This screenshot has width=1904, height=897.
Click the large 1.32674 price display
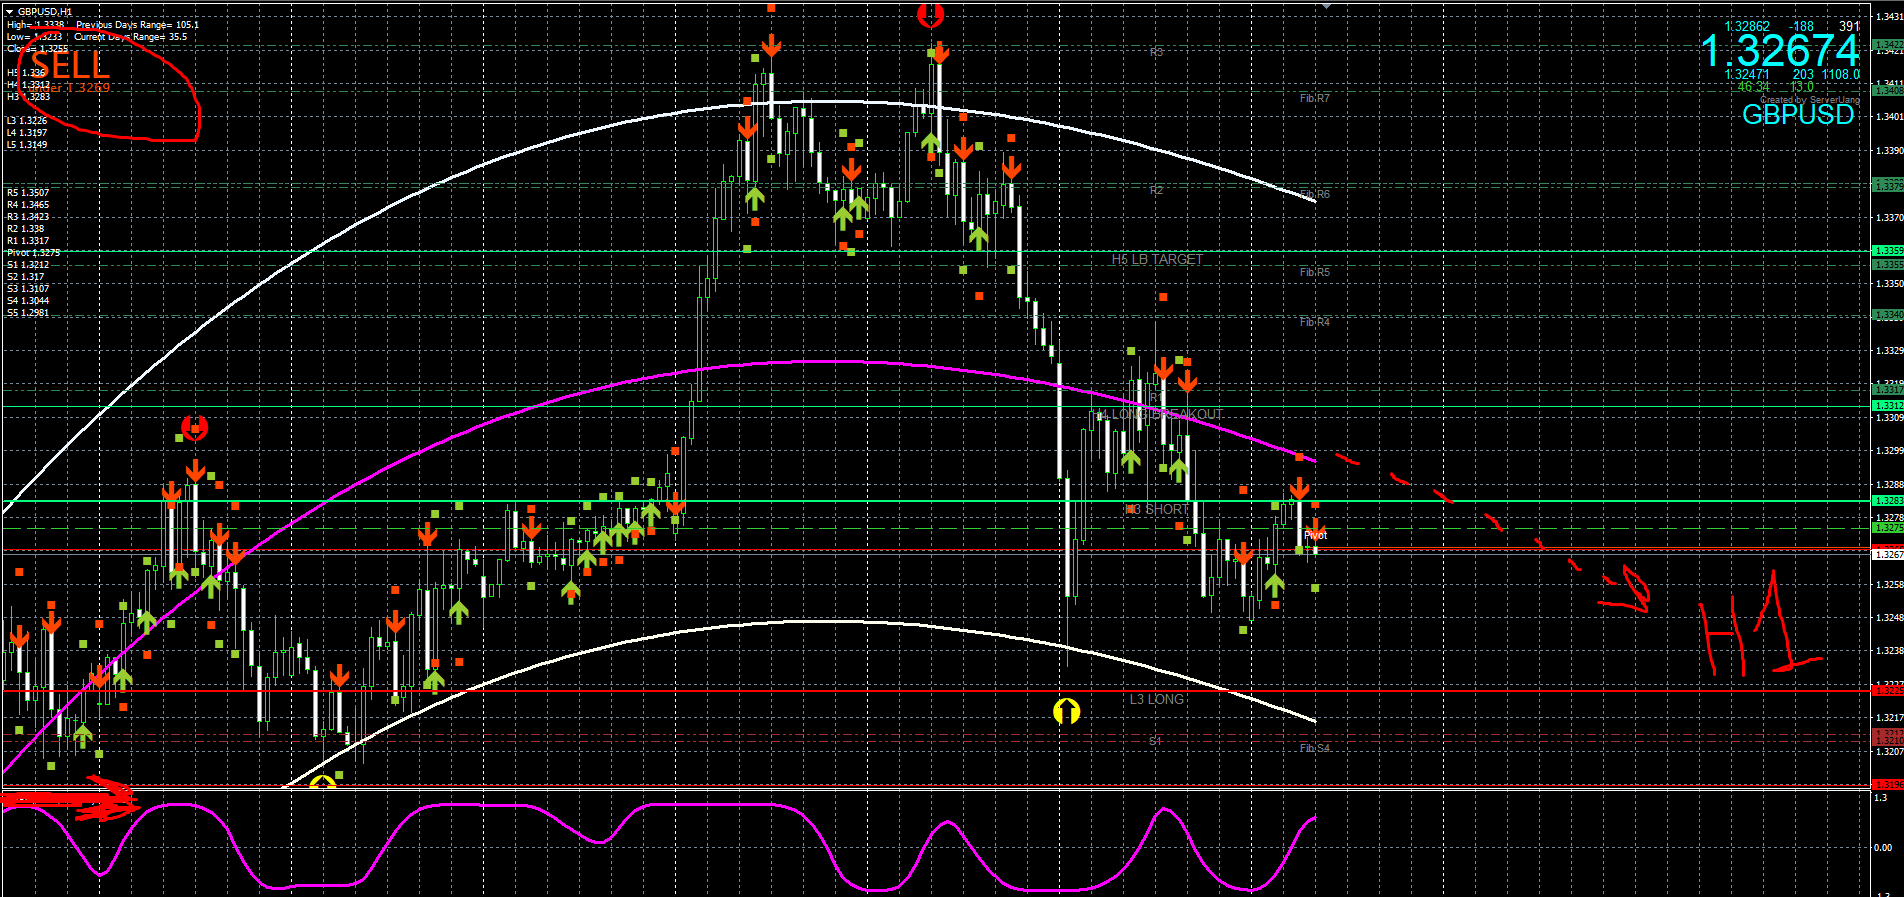tap(1780, 51)
